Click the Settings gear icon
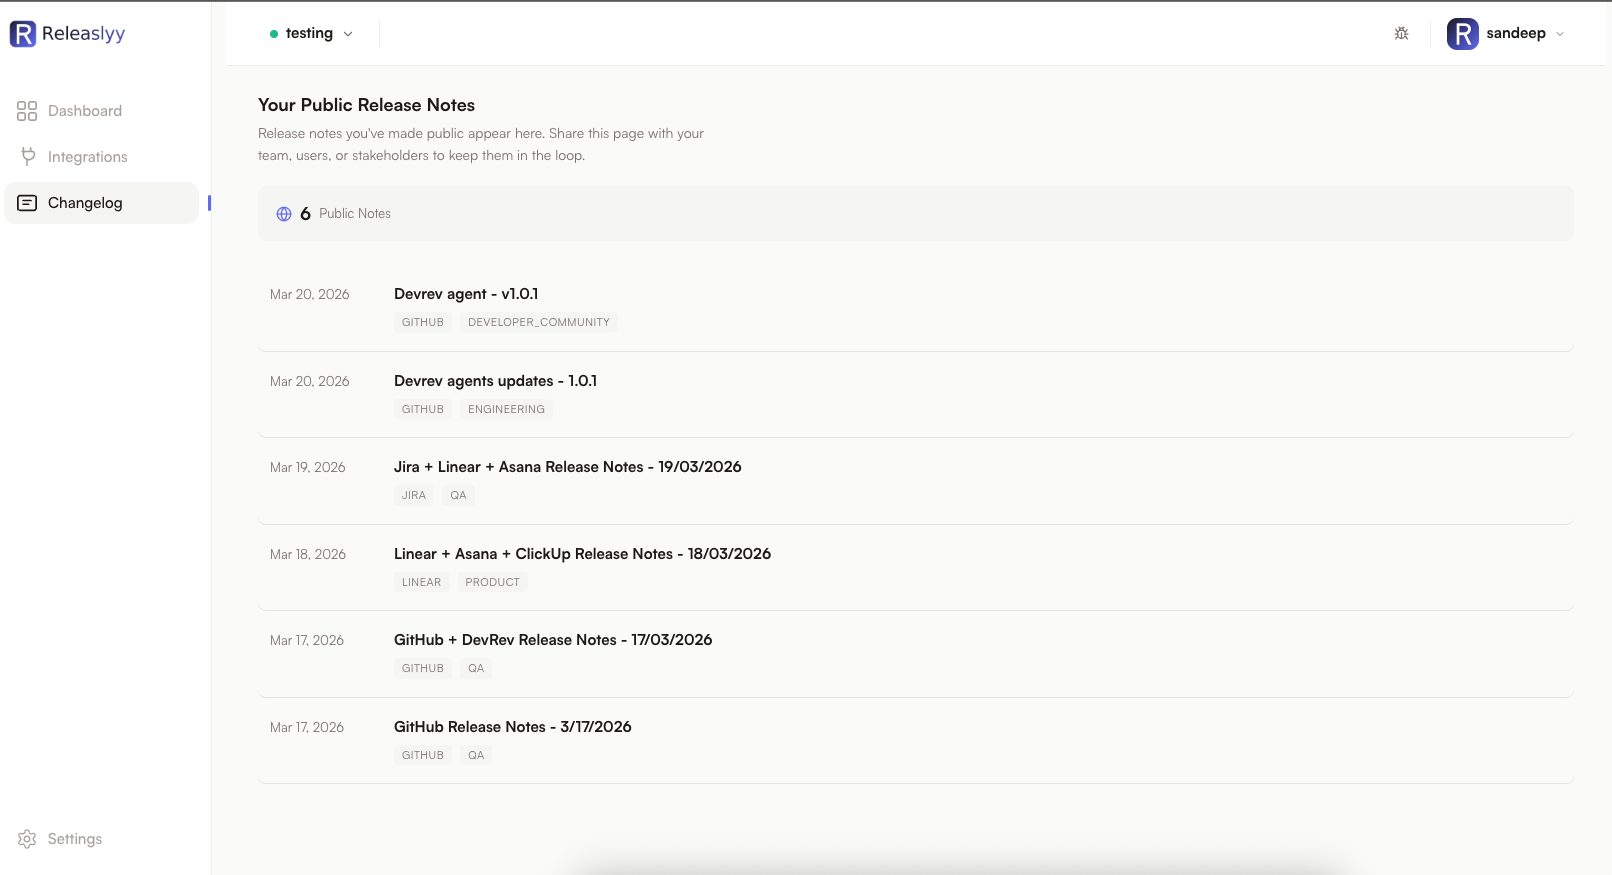The height and width of the screenshot is (875, 1612). [27, 839]
